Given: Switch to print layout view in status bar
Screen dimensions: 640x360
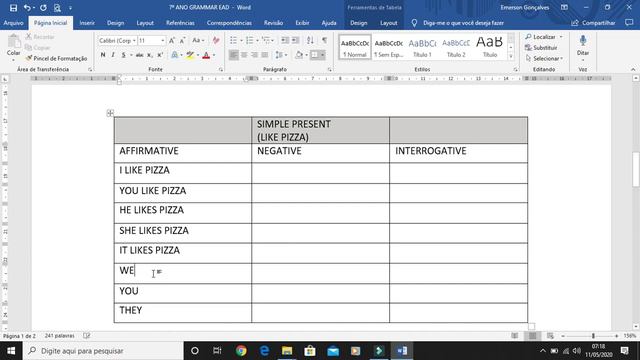Looking at the screenshot, I should pos(532,336).
